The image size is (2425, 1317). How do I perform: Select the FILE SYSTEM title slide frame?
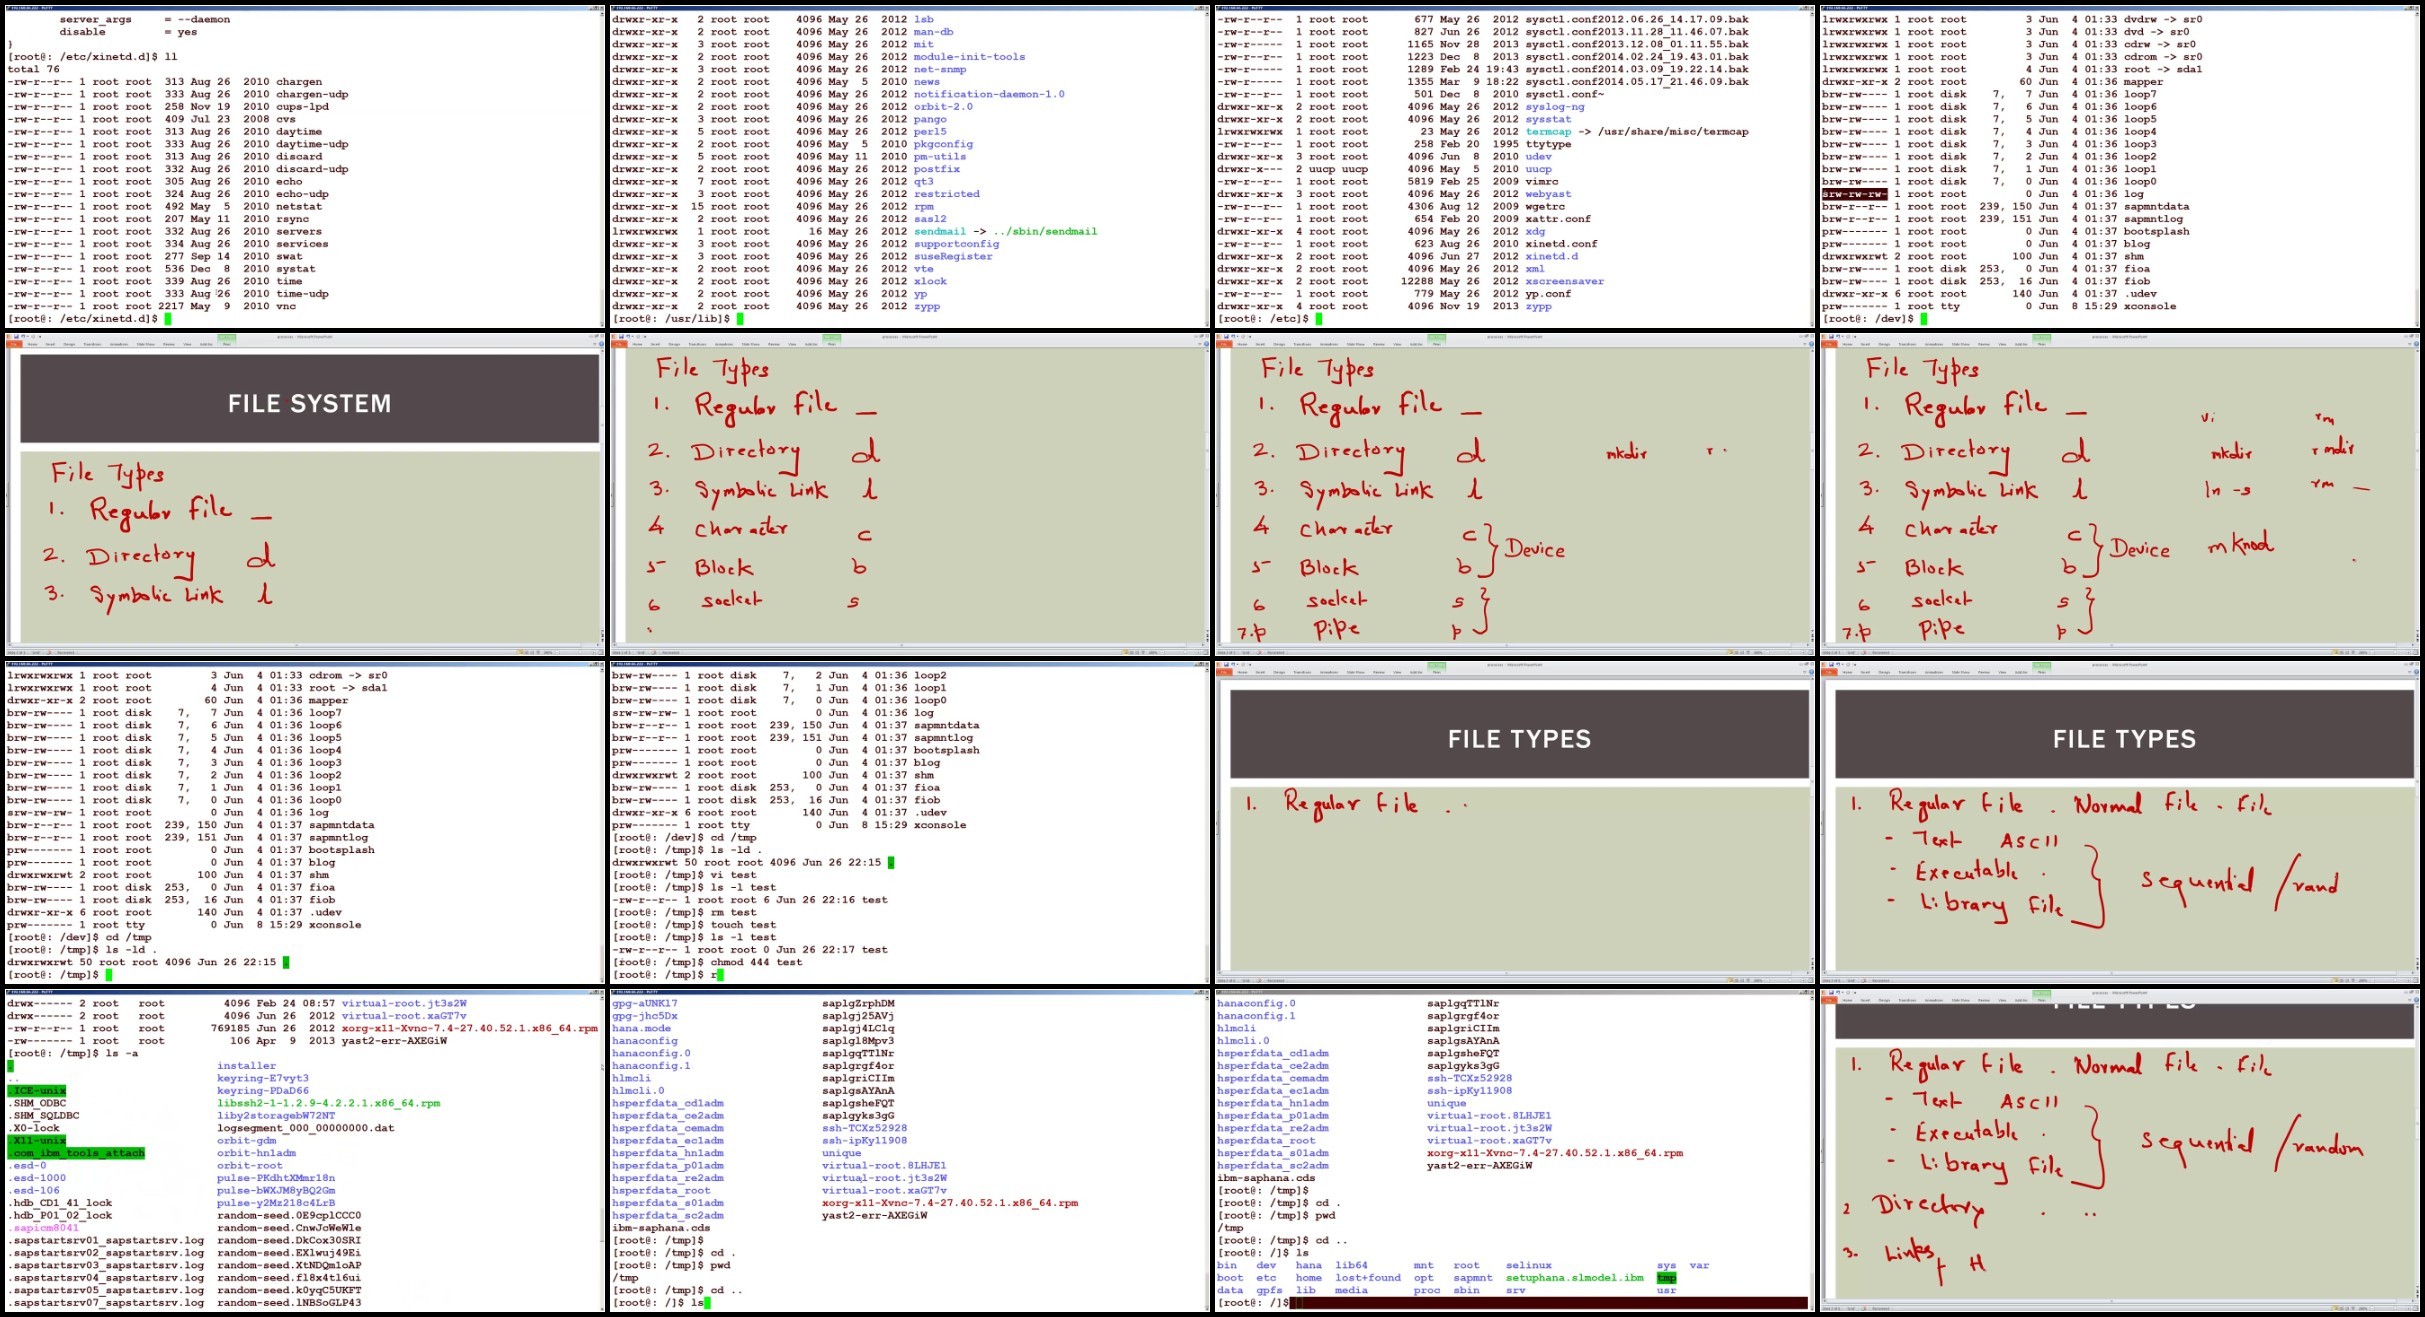click(x=309, y=397)
